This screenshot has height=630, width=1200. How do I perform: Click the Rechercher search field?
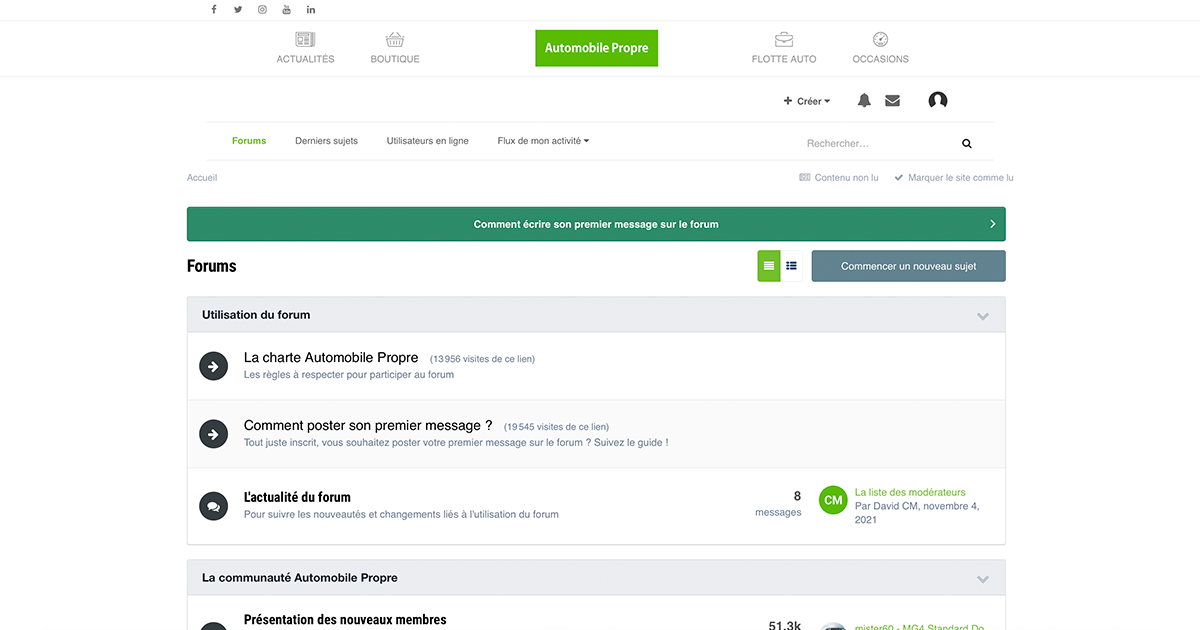click(x=875, y=144)
